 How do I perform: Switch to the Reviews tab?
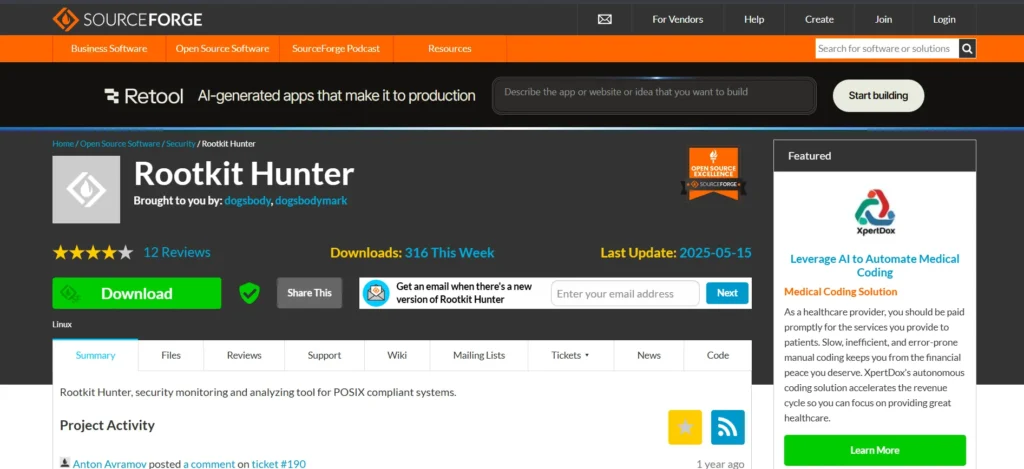(x=244, y=355)
